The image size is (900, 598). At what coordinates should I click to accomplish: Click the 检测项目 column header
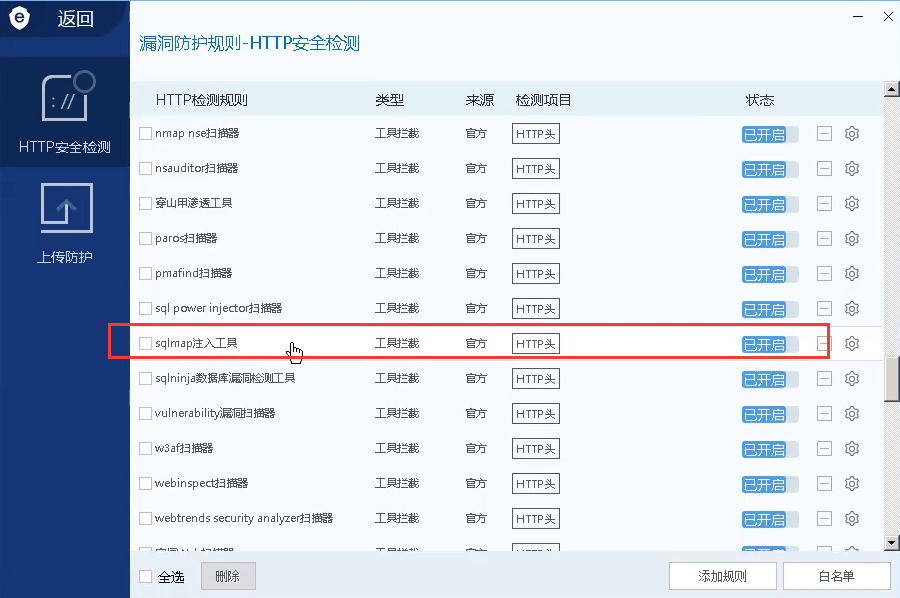click(x=543, y=100)
